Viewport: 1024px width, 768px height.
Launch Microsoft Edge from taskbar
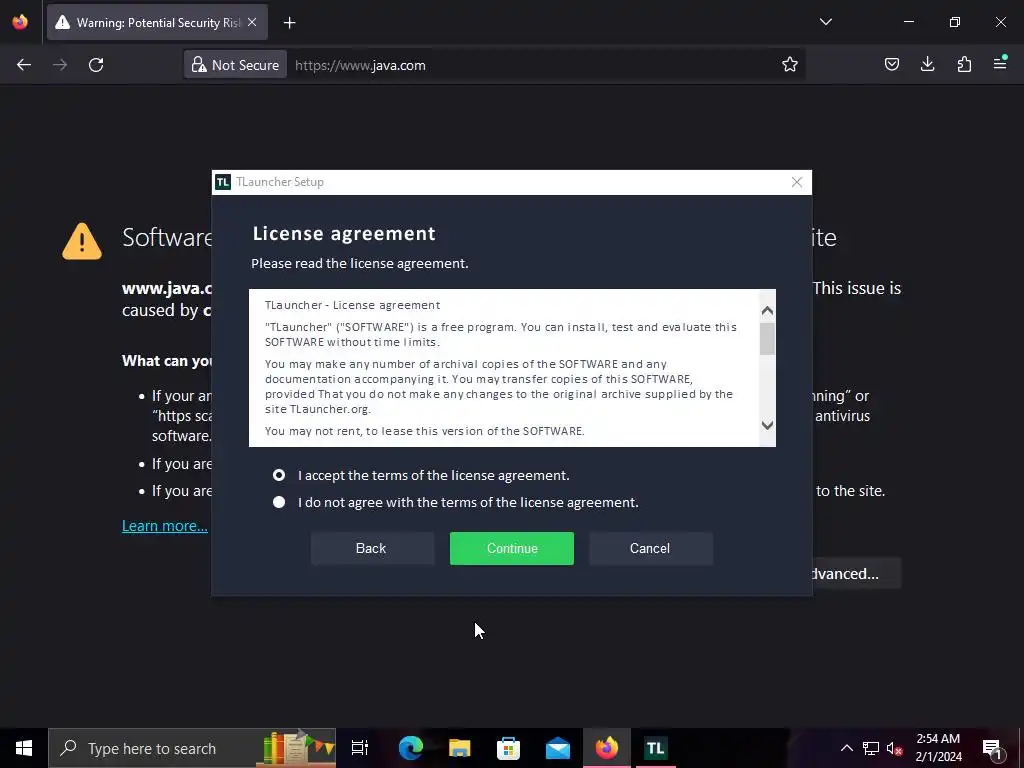coord(411,748)
